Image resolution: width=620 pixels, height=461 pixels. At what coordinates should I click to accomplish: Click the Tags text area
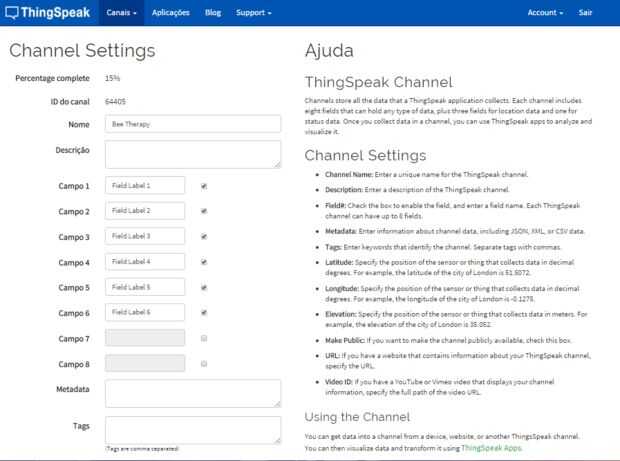pyautogui.click(x=192, y=429)
